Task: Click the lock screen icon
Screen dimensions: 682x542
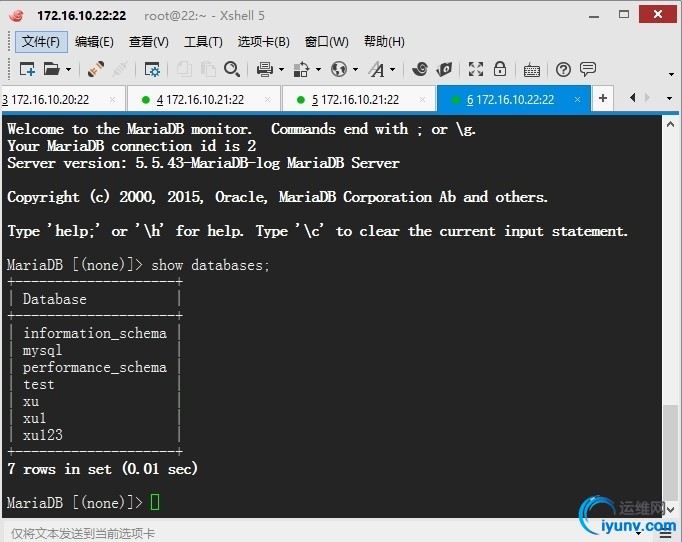Action: 500,69
